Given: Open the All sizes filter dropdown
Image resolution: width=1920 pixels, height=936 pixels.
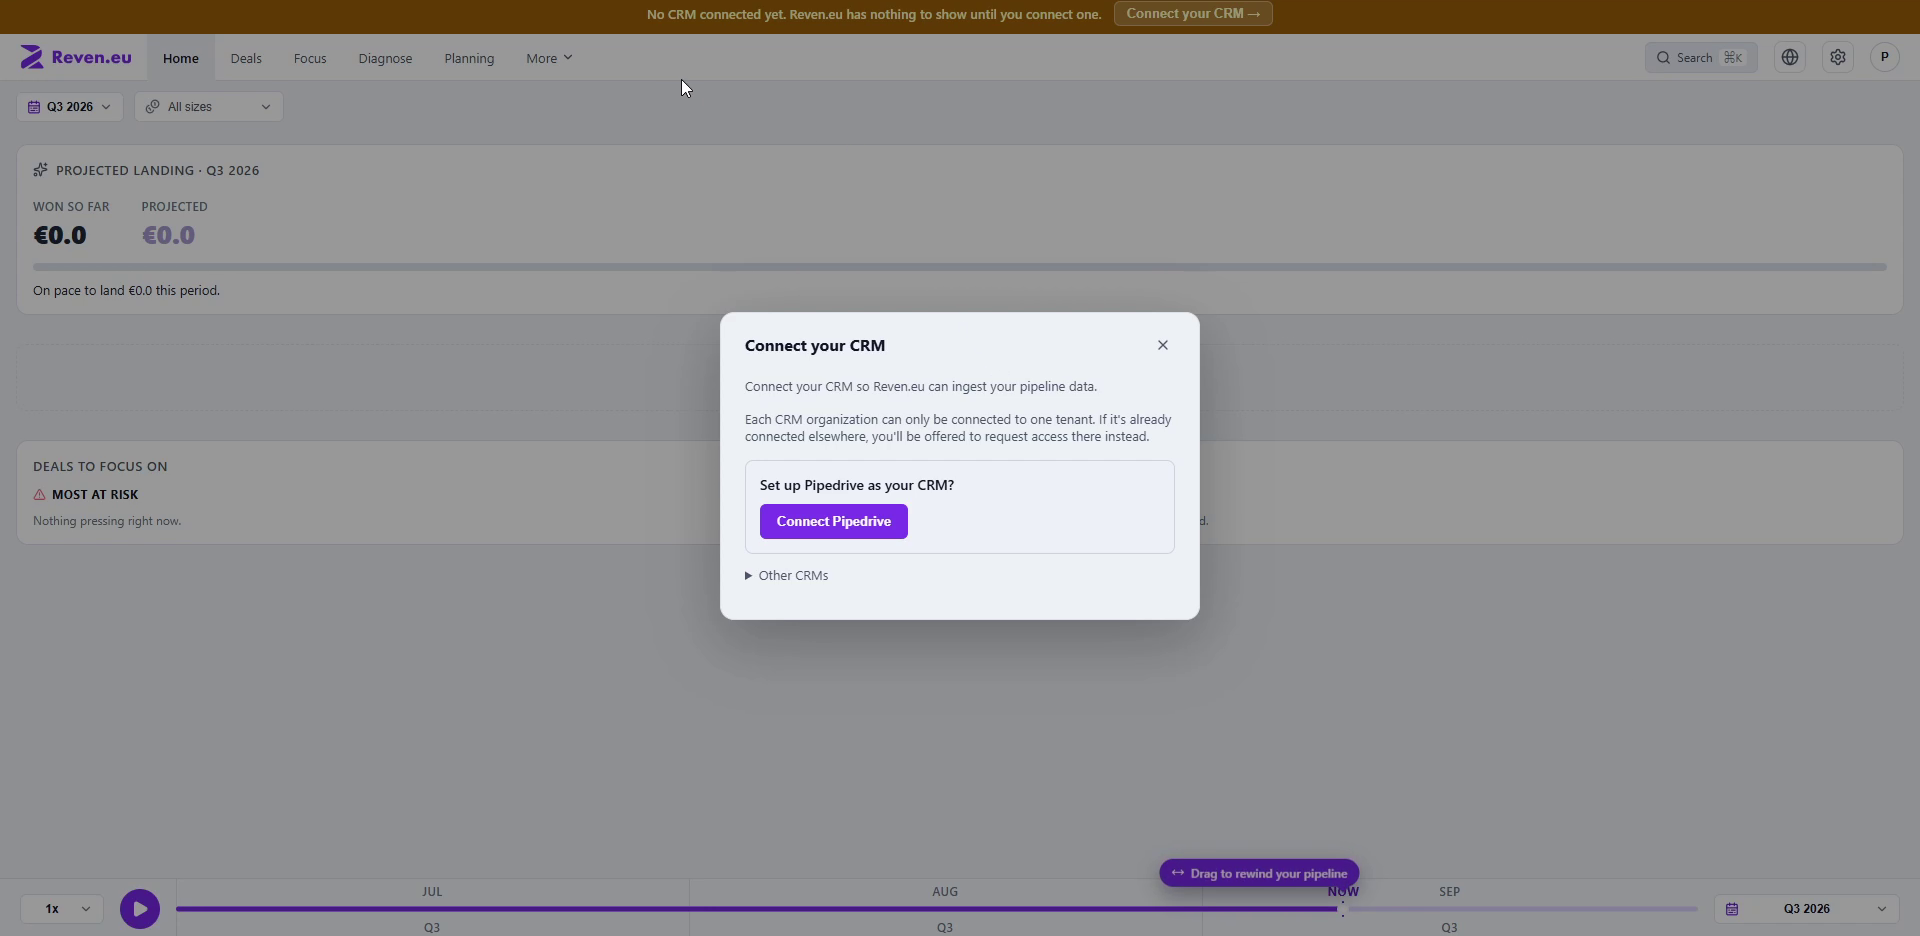Looking at the screenshot, I should coord(208,107).
